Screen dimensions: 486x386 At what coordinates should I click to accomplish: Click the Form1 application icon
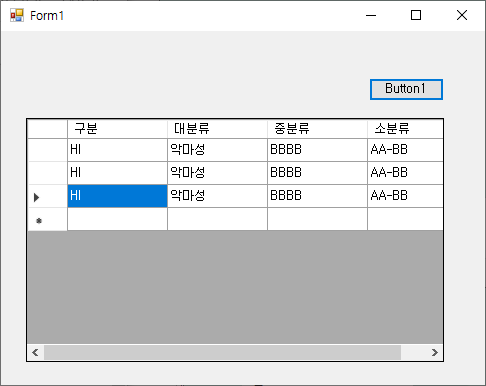click(17, 15)
